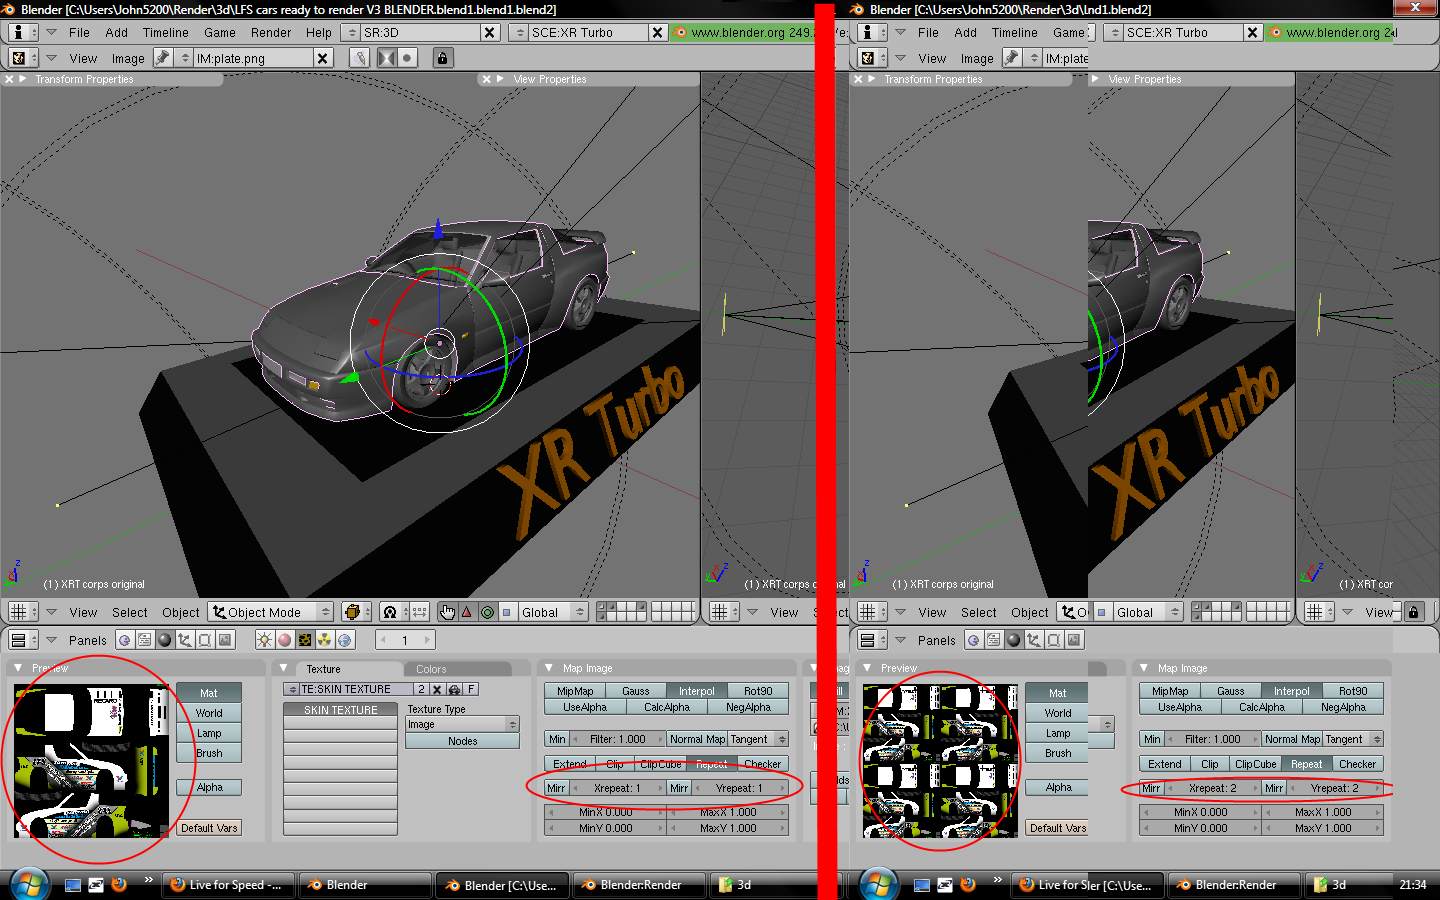Open Add menu in right Blender window

(x=965, y=32)
